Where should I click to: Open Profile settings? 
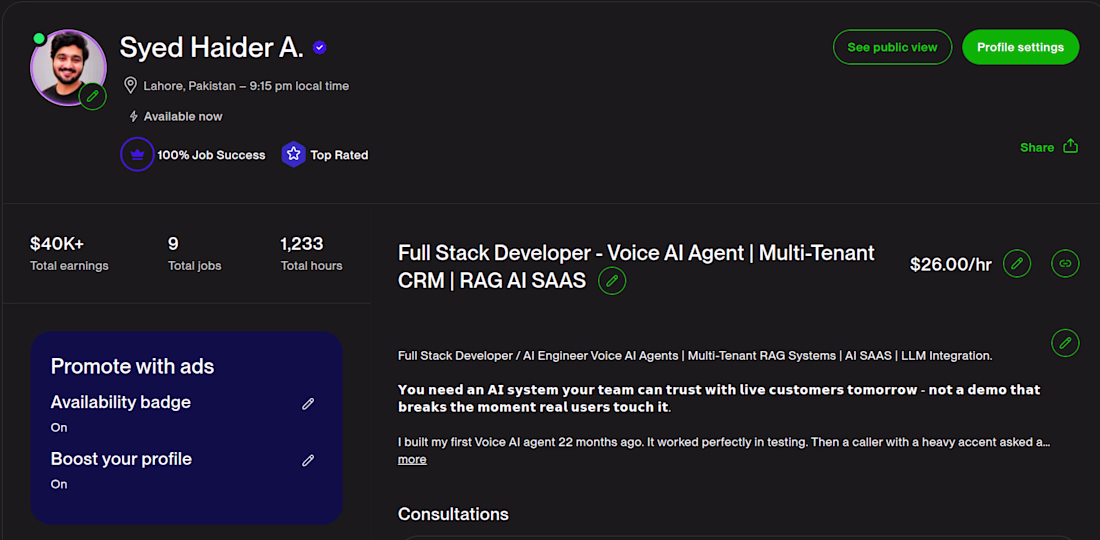tap(1021, 47)
